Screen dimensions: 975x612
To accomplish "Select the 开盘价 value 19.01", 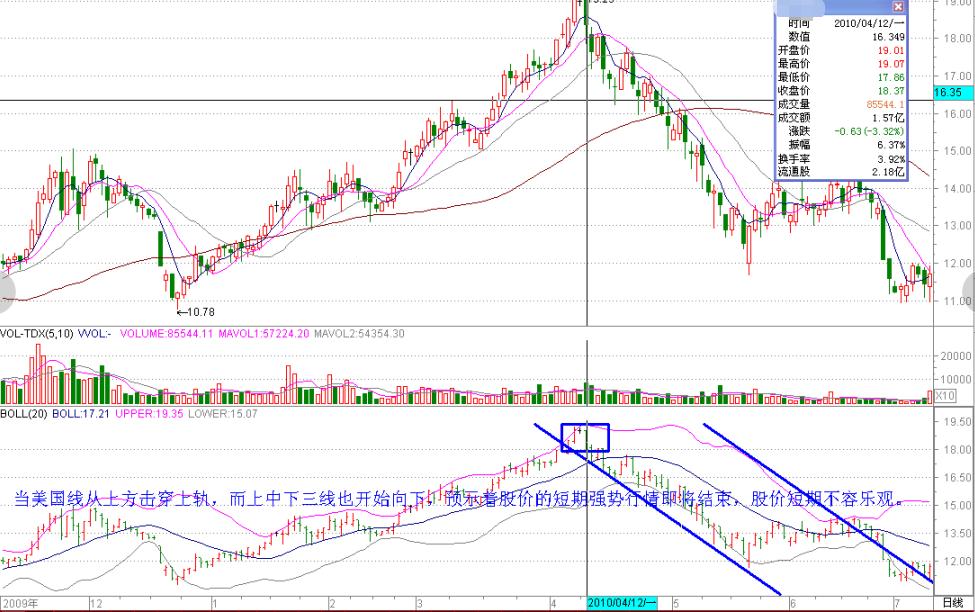I will (891, 50).
